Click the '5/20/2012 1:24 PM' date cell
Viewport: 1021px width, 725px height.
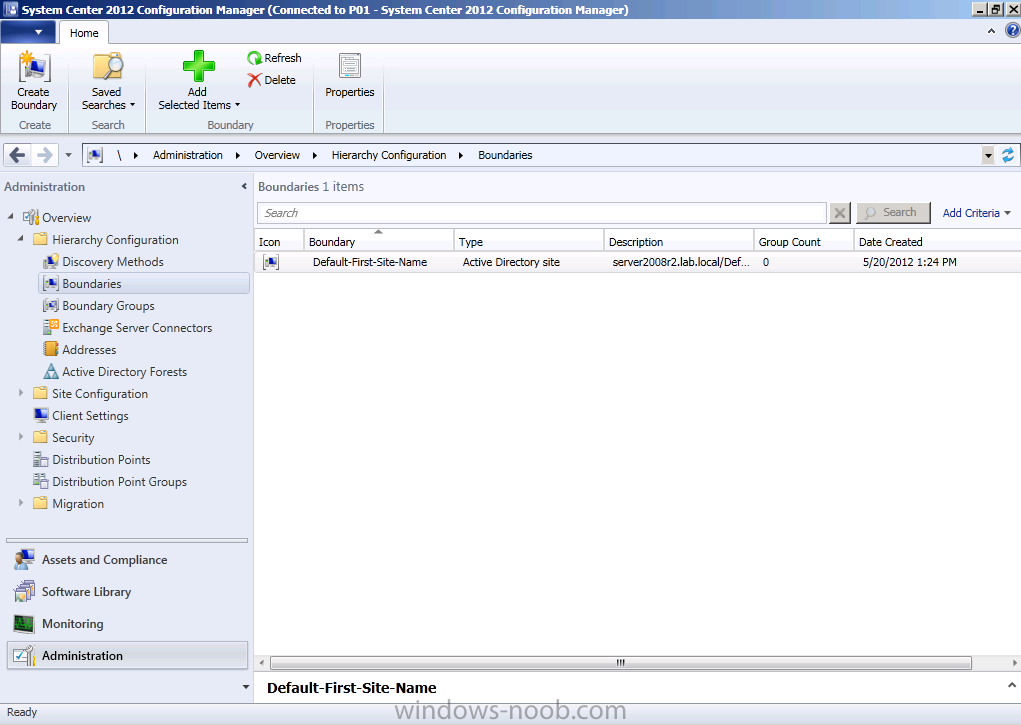910,262
